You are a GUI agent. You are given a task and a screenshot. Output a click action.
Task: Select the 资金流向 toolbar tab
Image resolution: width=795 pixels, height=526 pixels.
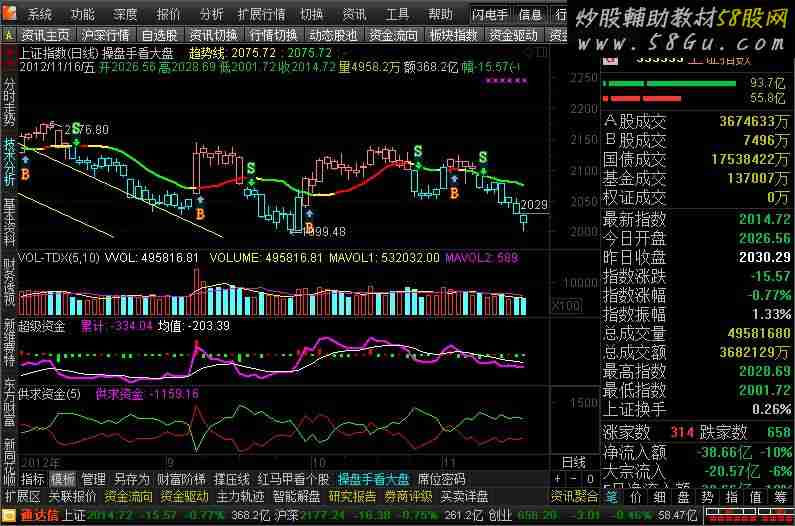tap(393, 35)
